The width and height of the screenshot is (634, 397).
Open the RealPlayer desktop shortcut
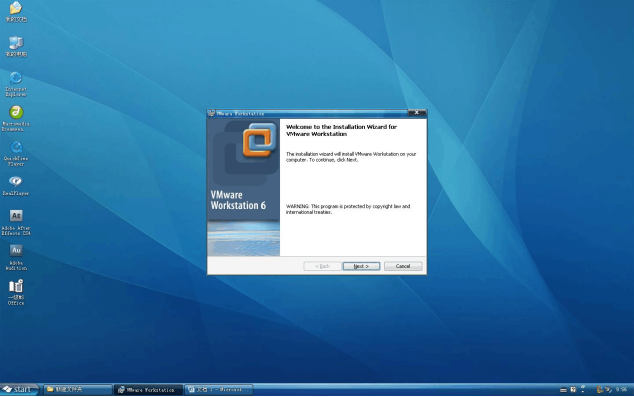16,186
